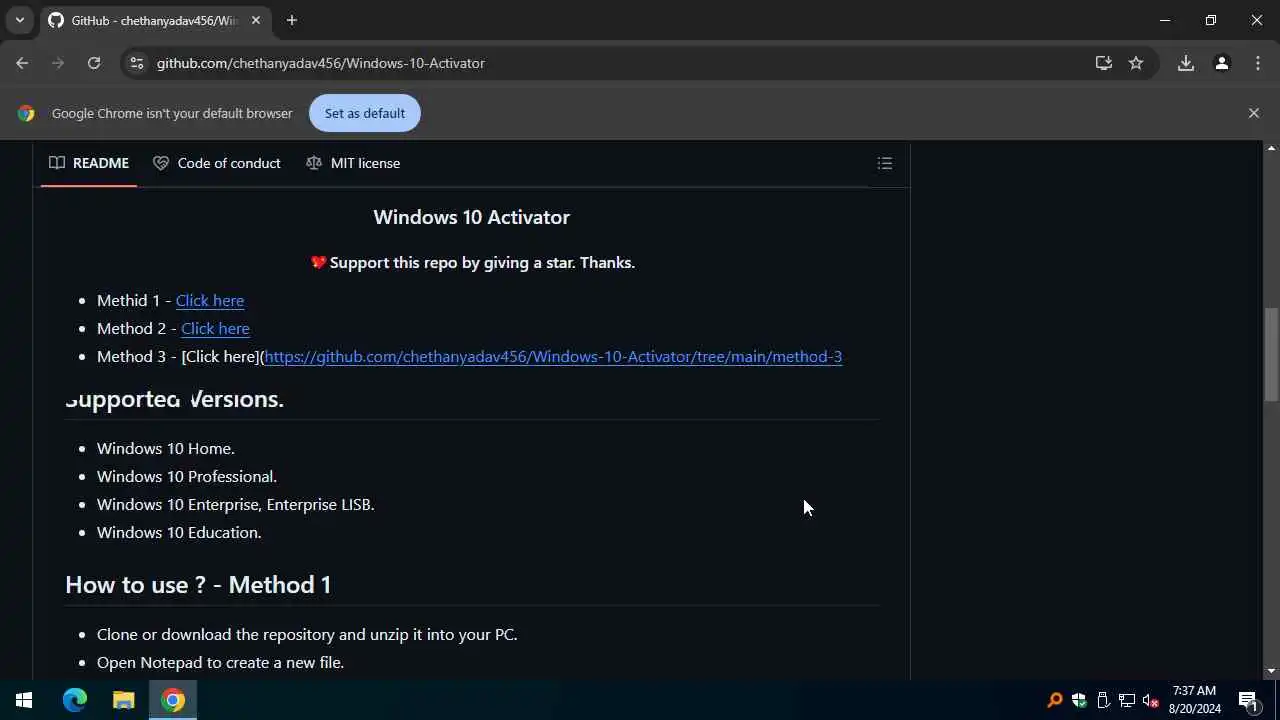Open Windows Security tray icon
This screenshot has width=1280, height=720.
(1079, 700)
